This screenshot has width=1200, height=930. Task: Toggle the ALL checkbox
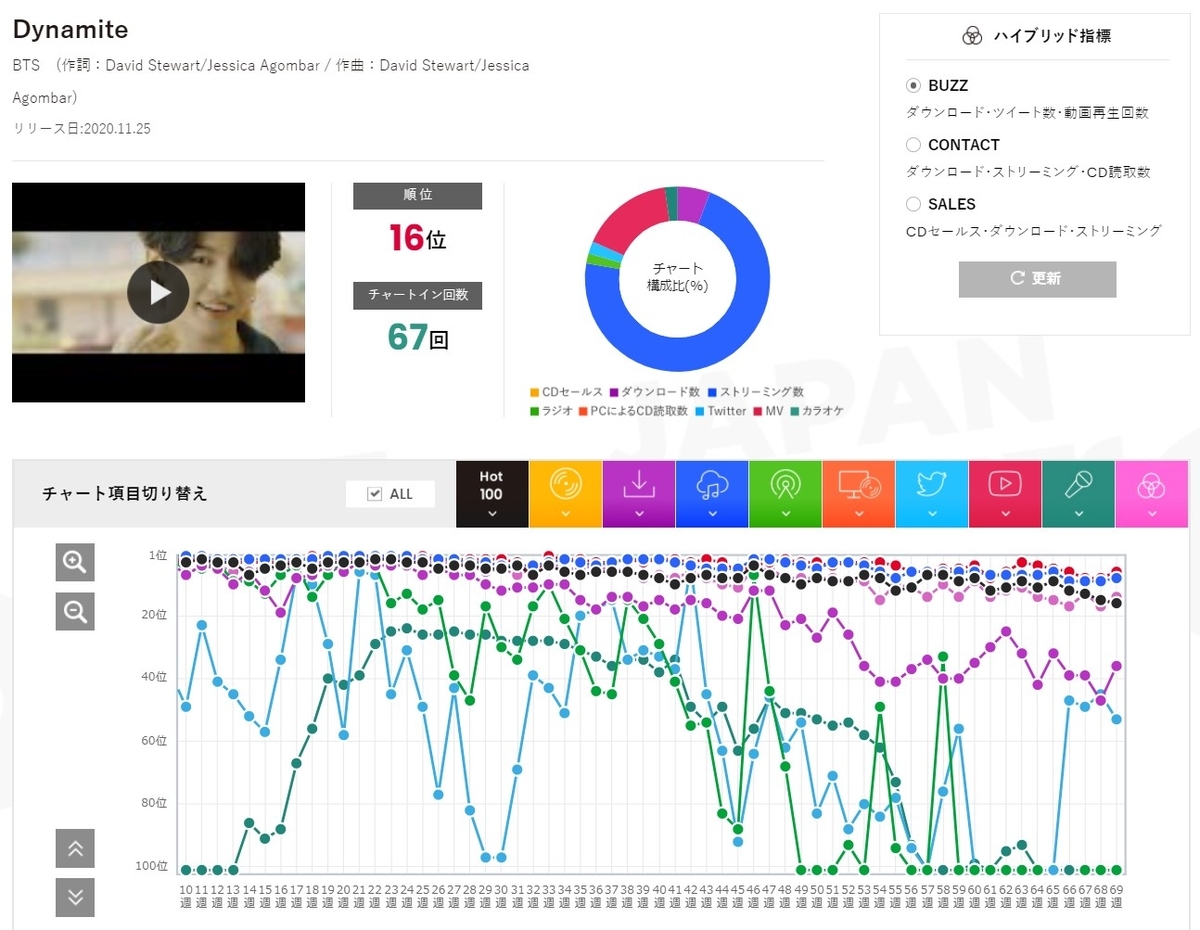[x=376, y=494]
